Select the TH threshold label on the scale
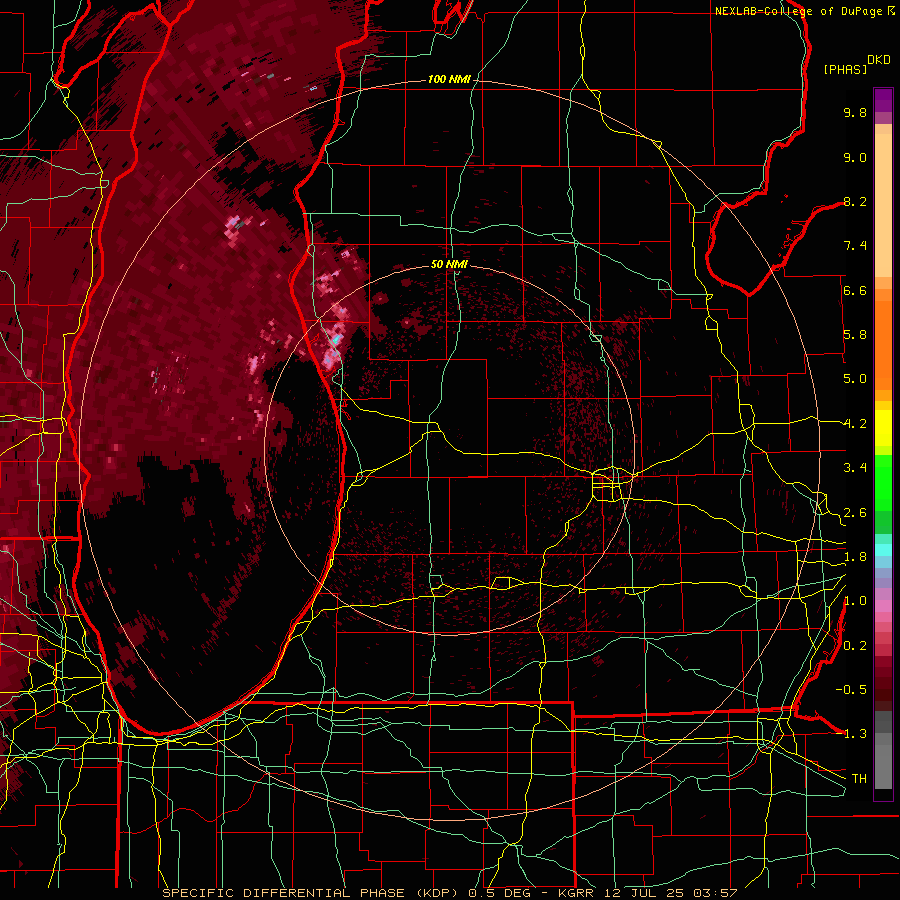The height and width of the screenshot is (900, 900). [x=859, y=779]
